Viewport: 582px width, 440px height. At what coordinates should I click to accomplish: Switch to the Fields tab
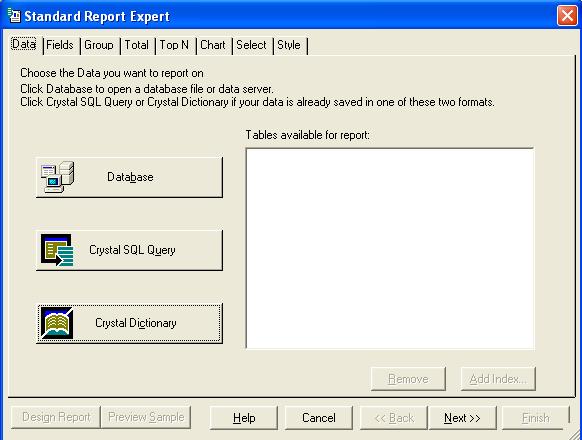pyautogui.click(x=60, y=45)
